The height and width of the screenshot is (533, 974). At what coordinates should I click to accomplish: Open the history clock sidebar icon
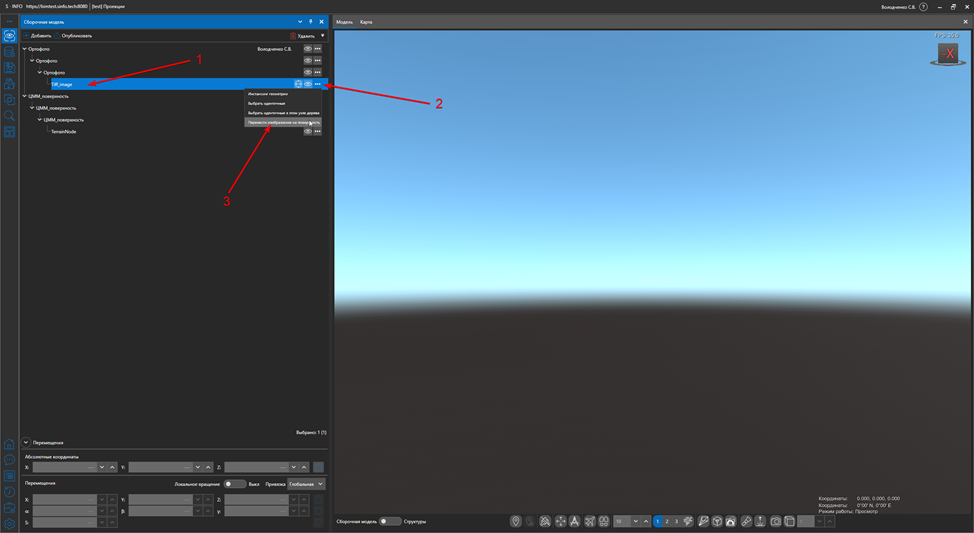coord(9,492)
